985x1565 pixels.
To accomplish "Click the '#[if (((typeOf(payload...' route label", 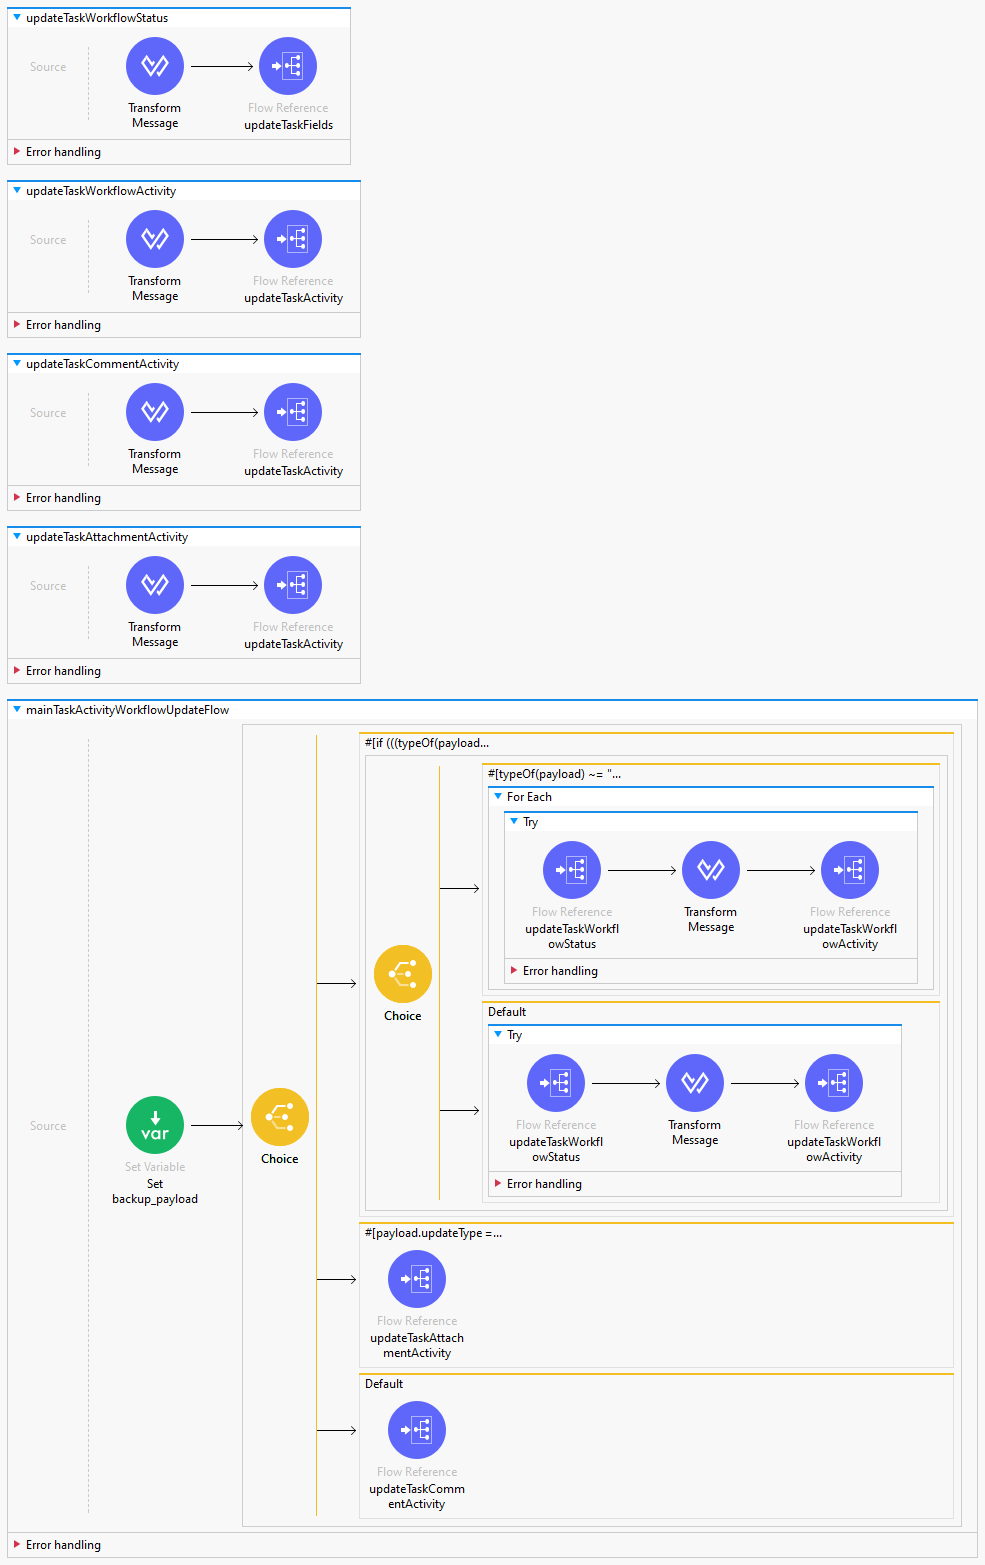I will pyautogui.click(x=427, y=743).
